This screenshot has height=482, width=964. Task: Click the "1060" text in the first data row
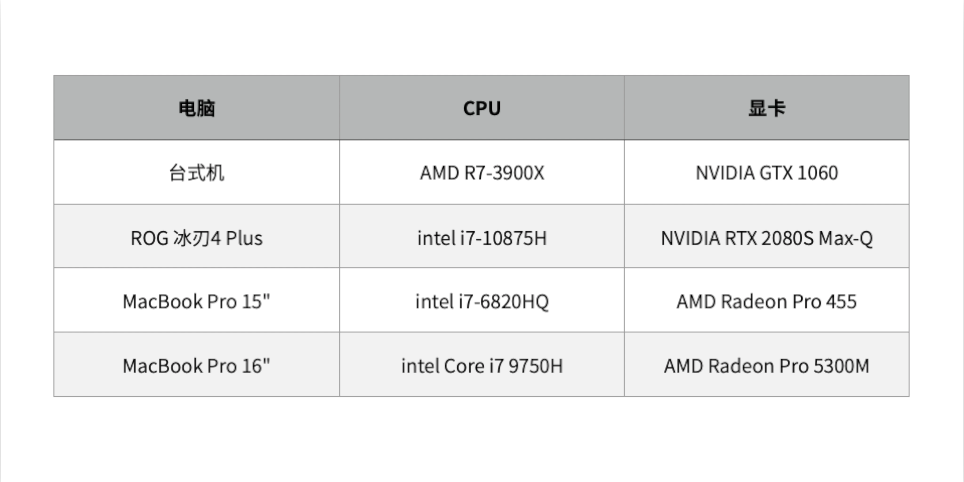click(x=818, y=173)
